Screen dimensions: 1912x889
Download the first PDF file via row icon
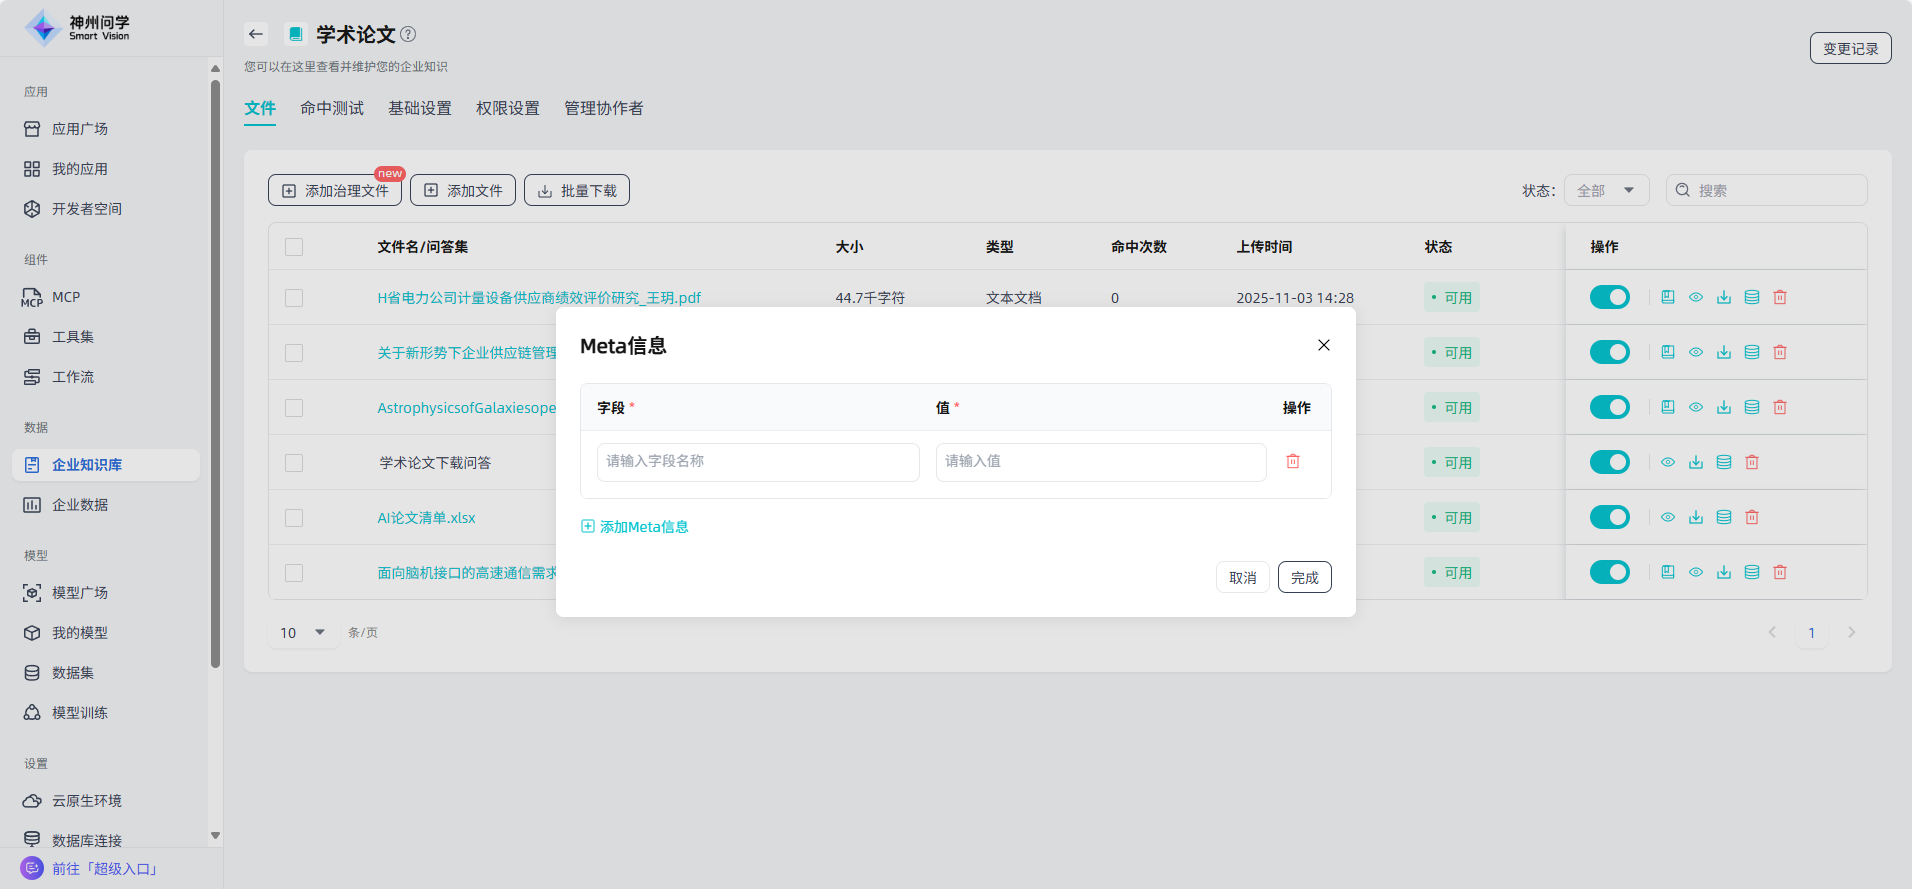(1724, 297)
